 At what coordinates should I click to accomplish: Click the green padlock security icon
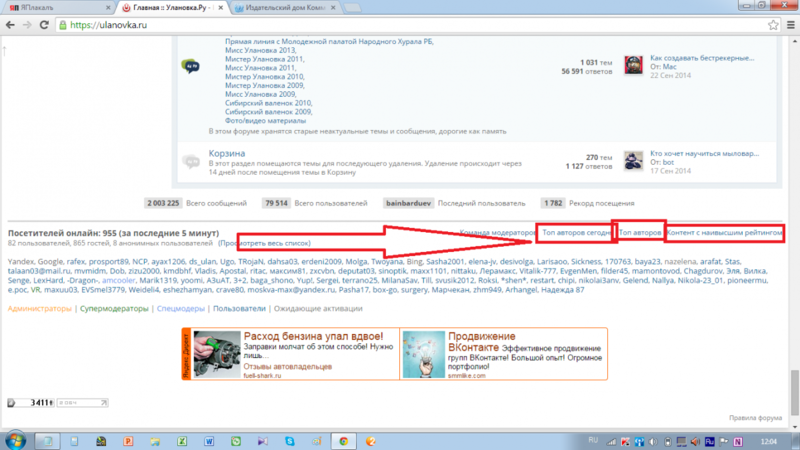click(63, 24)
